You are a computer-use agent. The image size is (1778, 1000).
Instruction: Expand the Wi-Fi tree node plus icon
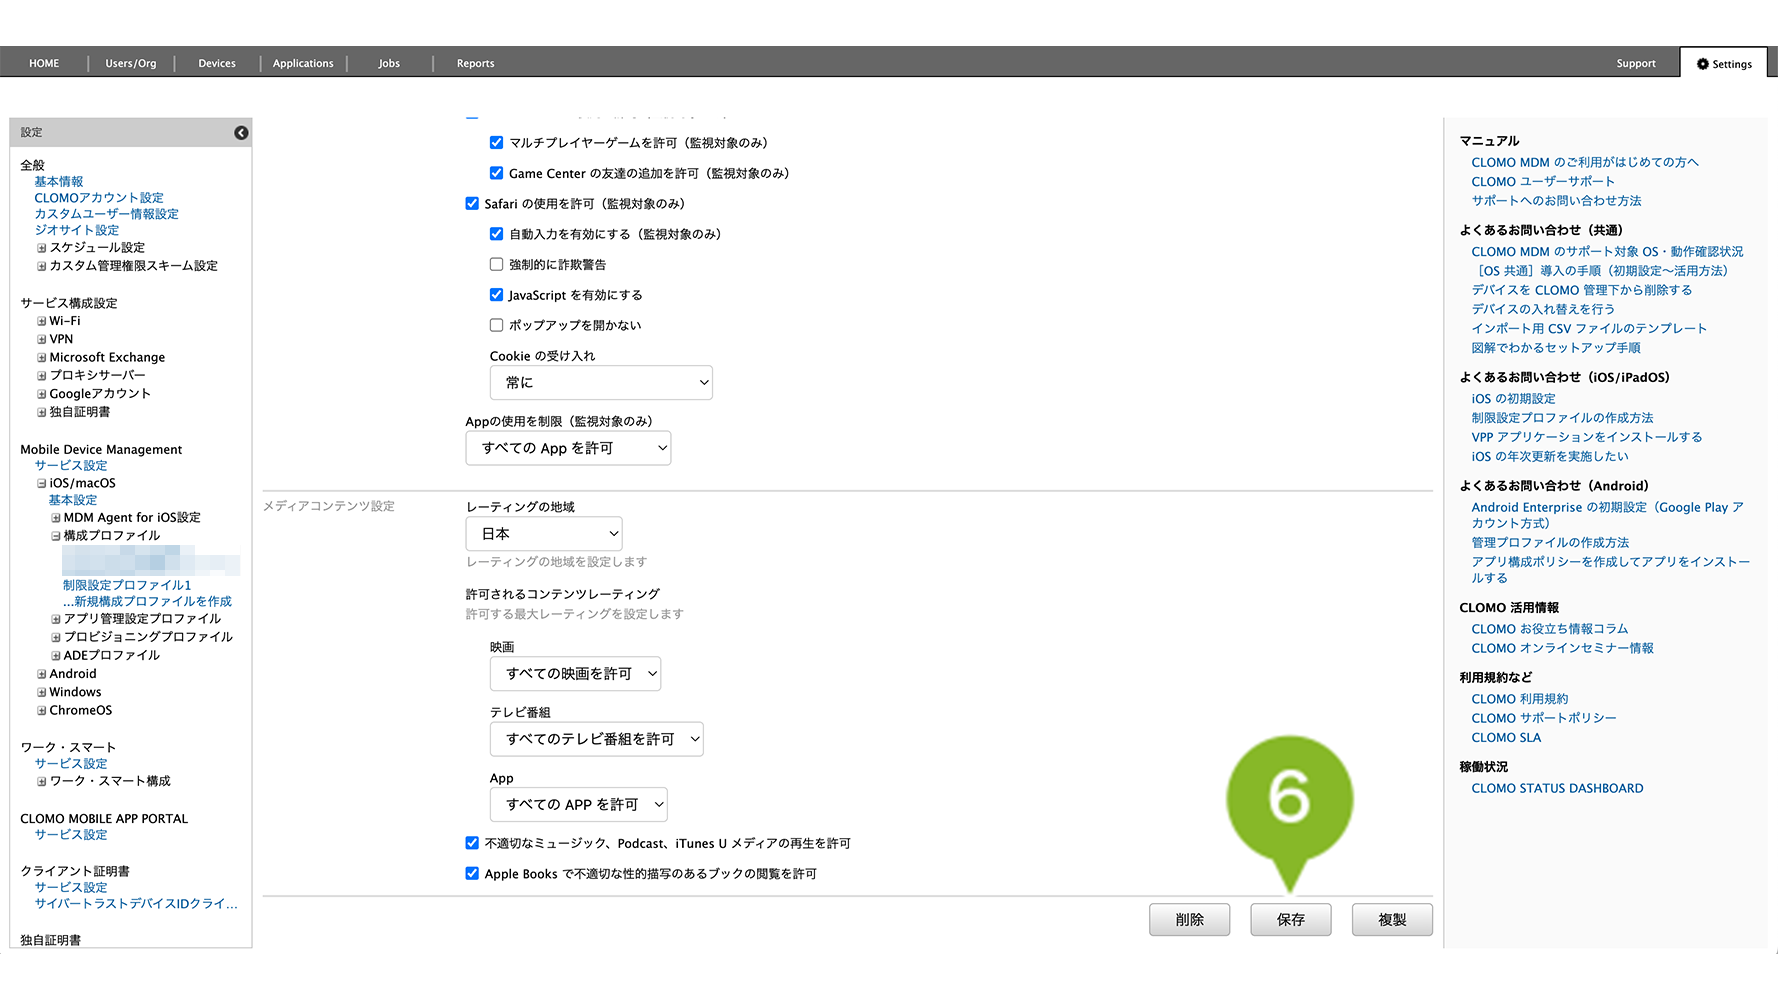tap(42, 322)
